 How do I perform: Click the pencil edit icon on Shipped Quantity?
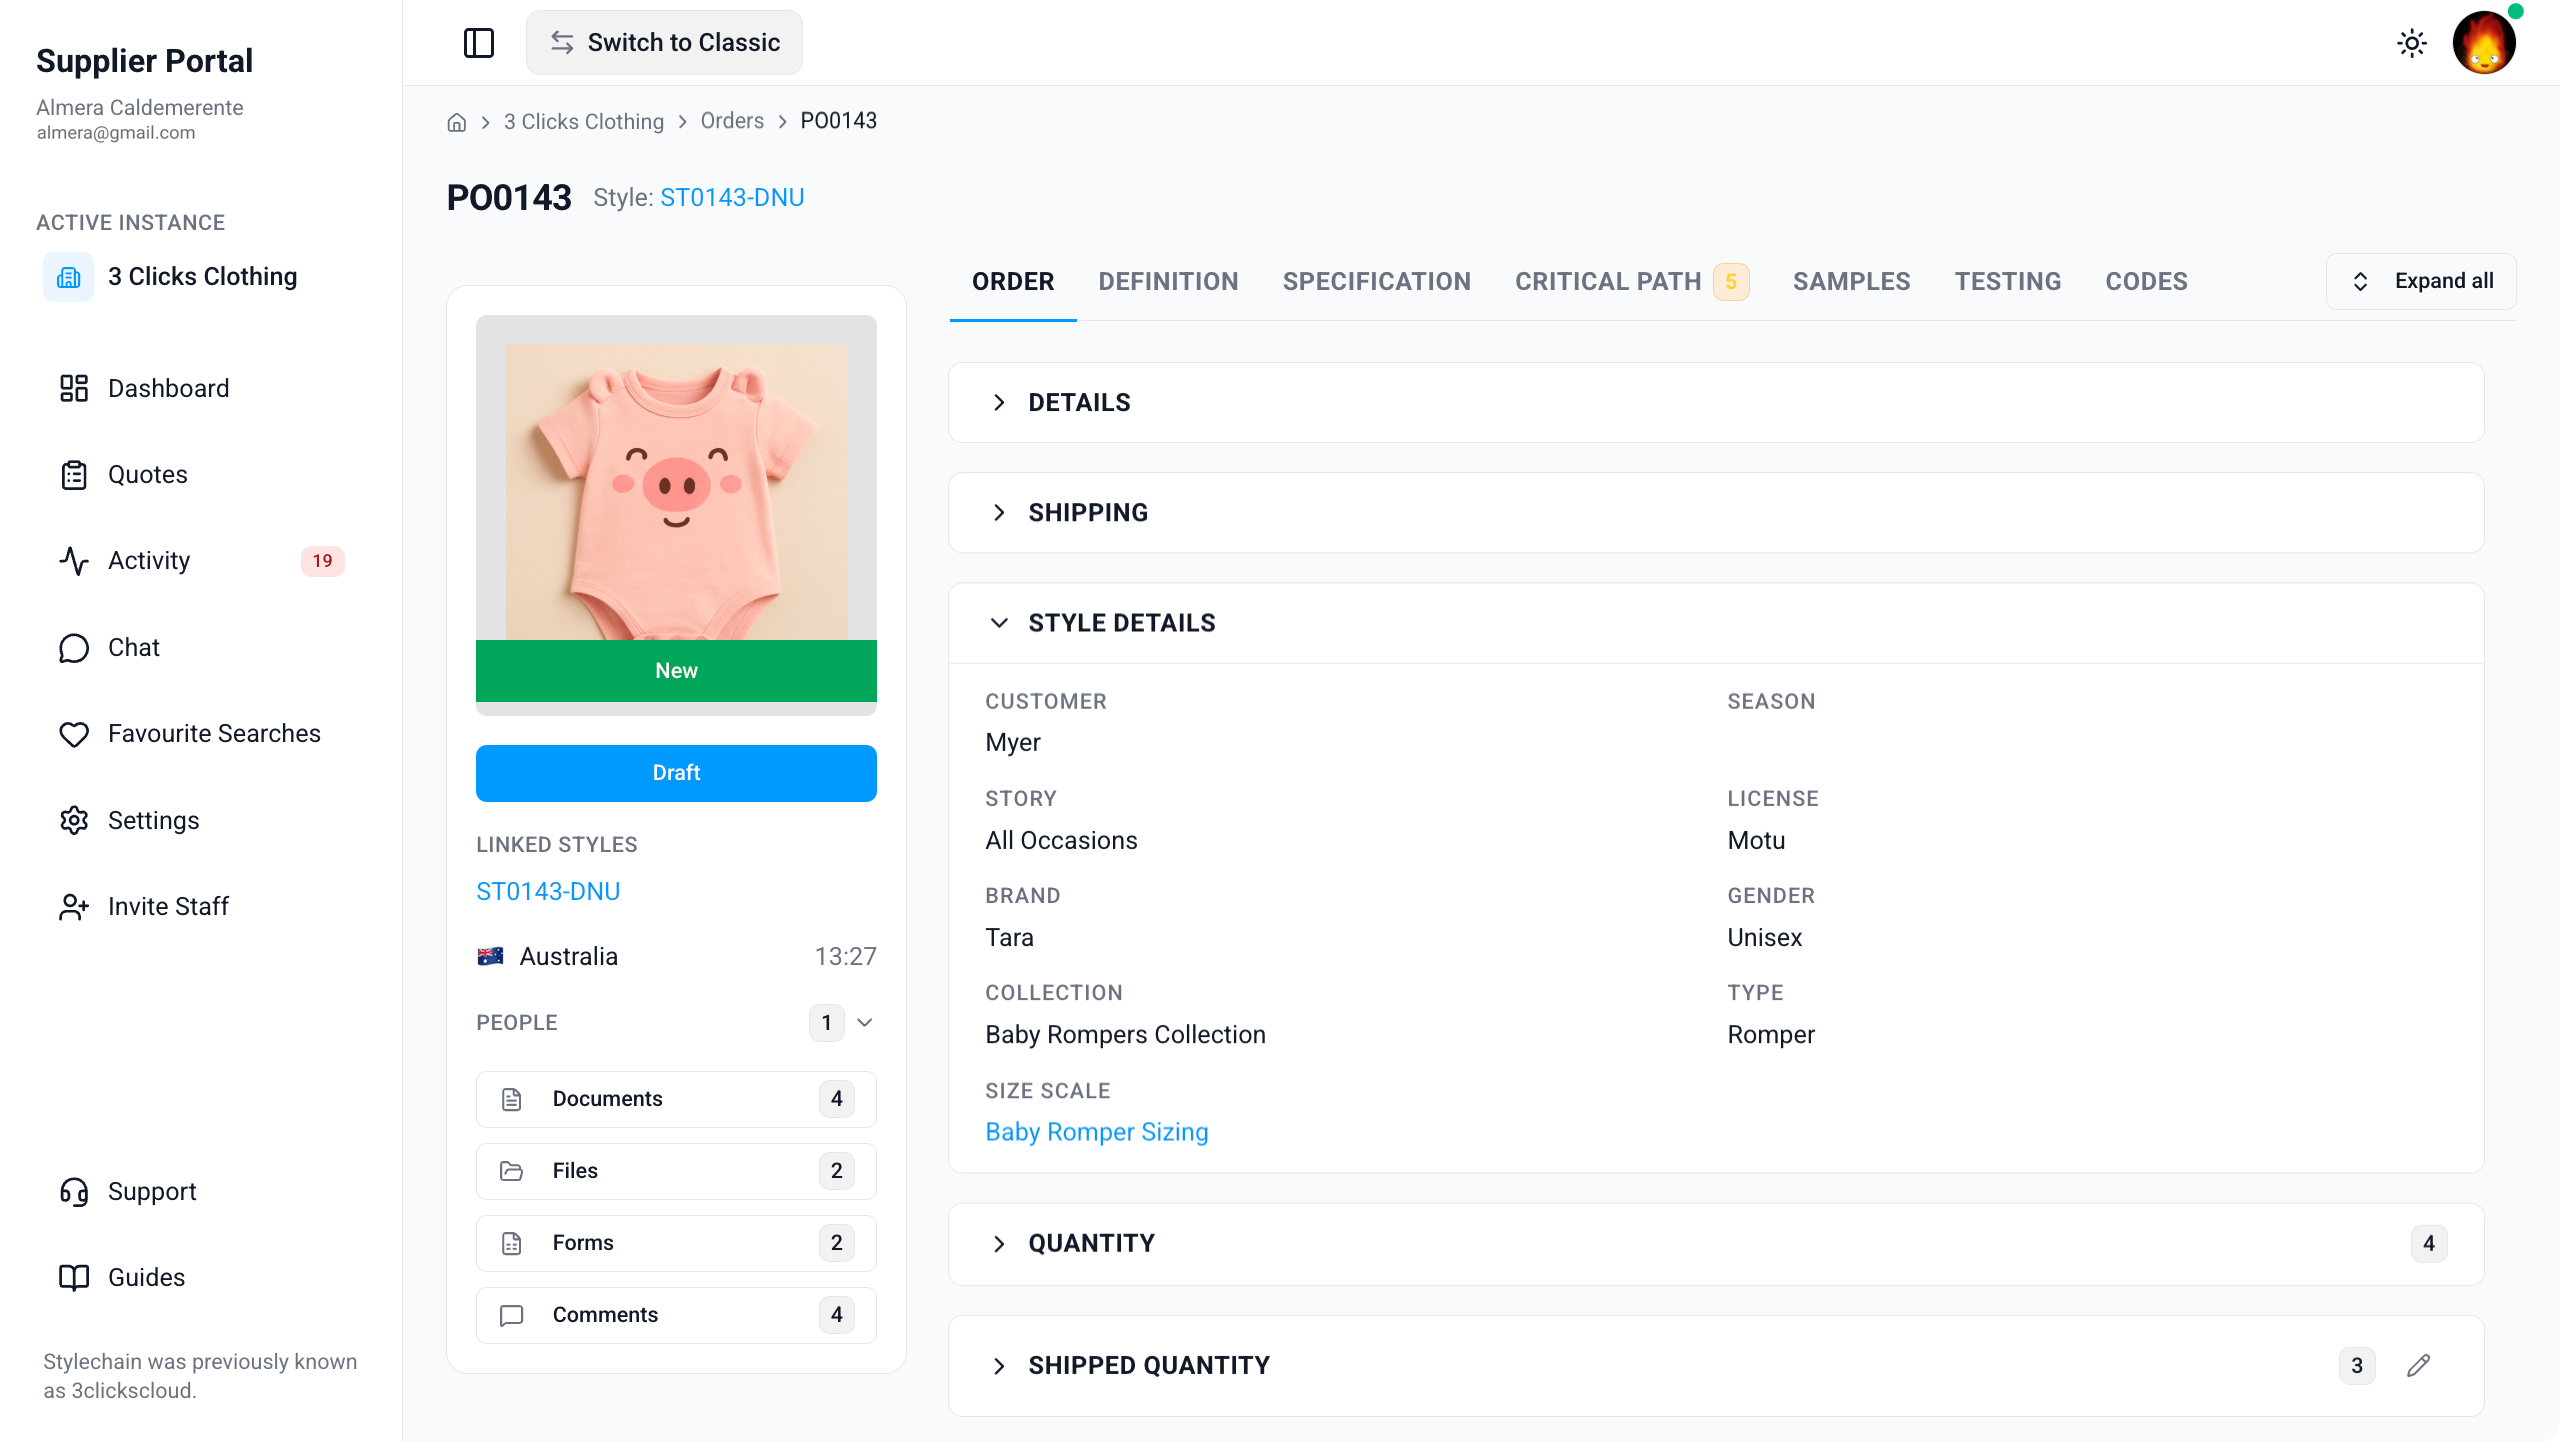tap(2419, 1366)
